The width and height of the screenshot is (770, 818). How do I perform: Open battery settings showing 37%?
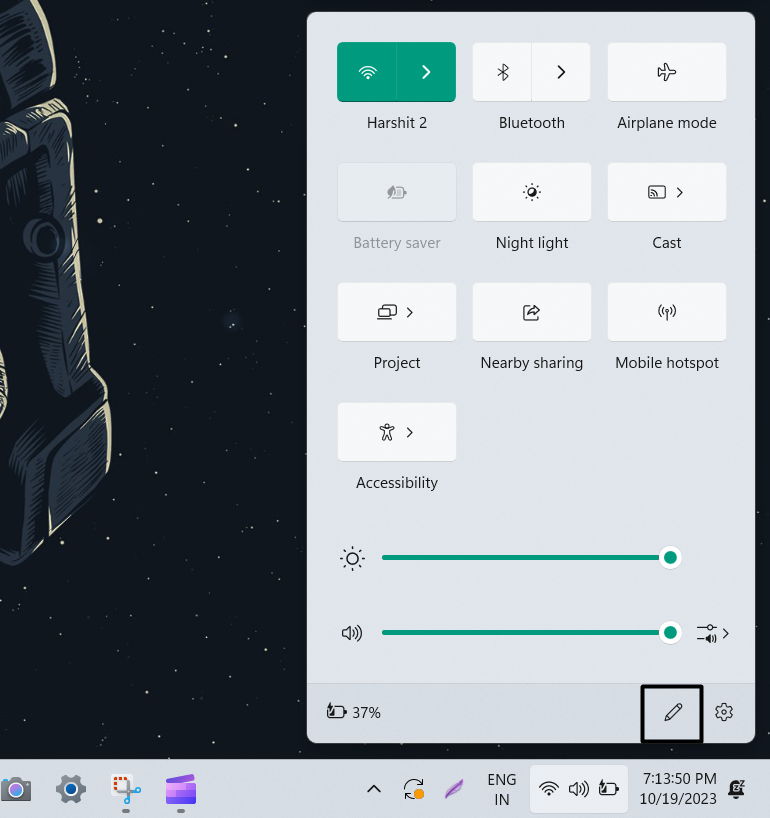click(x=353, y=712)
